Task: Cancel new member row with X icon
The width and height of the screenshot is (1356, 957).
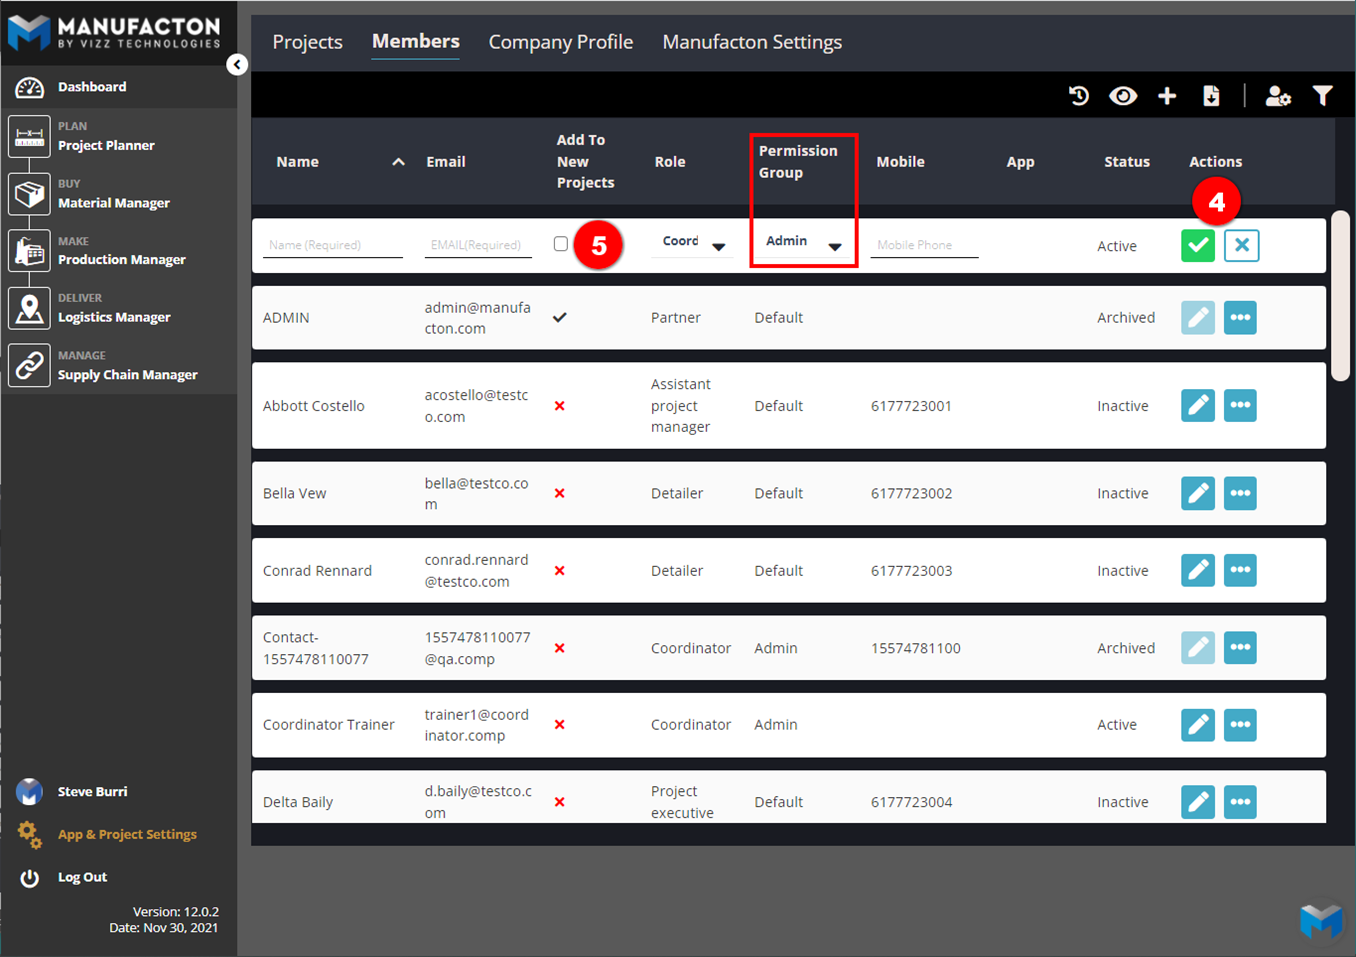Action: pyautogui.click(x=1241, y=245)
